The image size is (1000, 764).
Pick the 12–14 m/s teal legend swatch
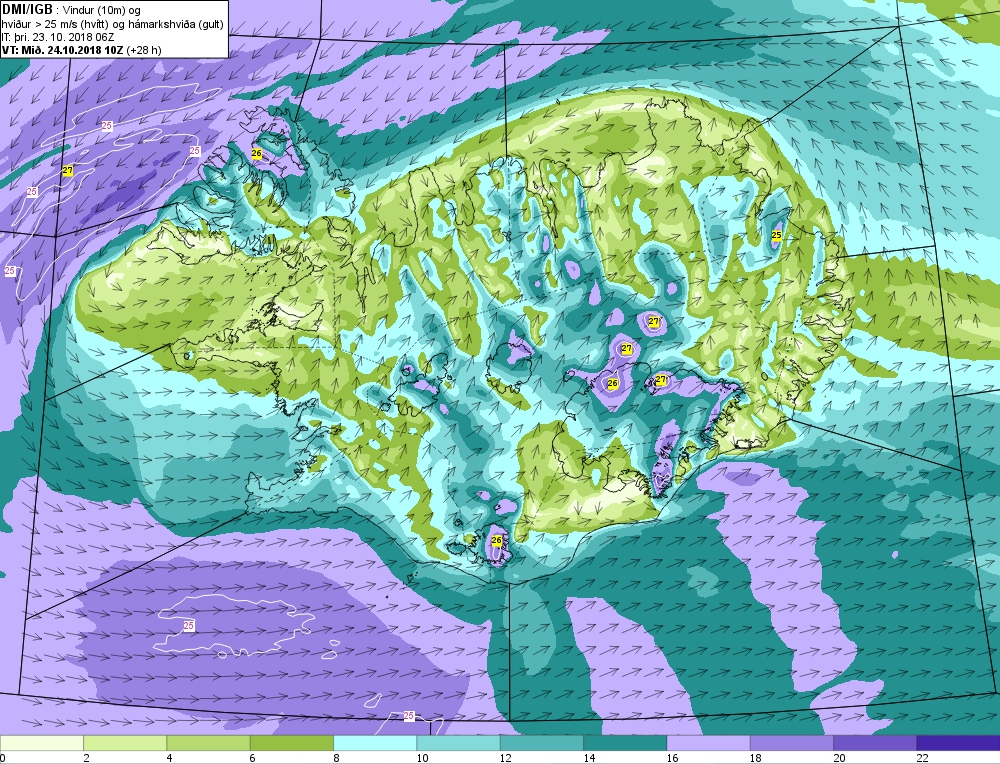[x=541, y=743]
